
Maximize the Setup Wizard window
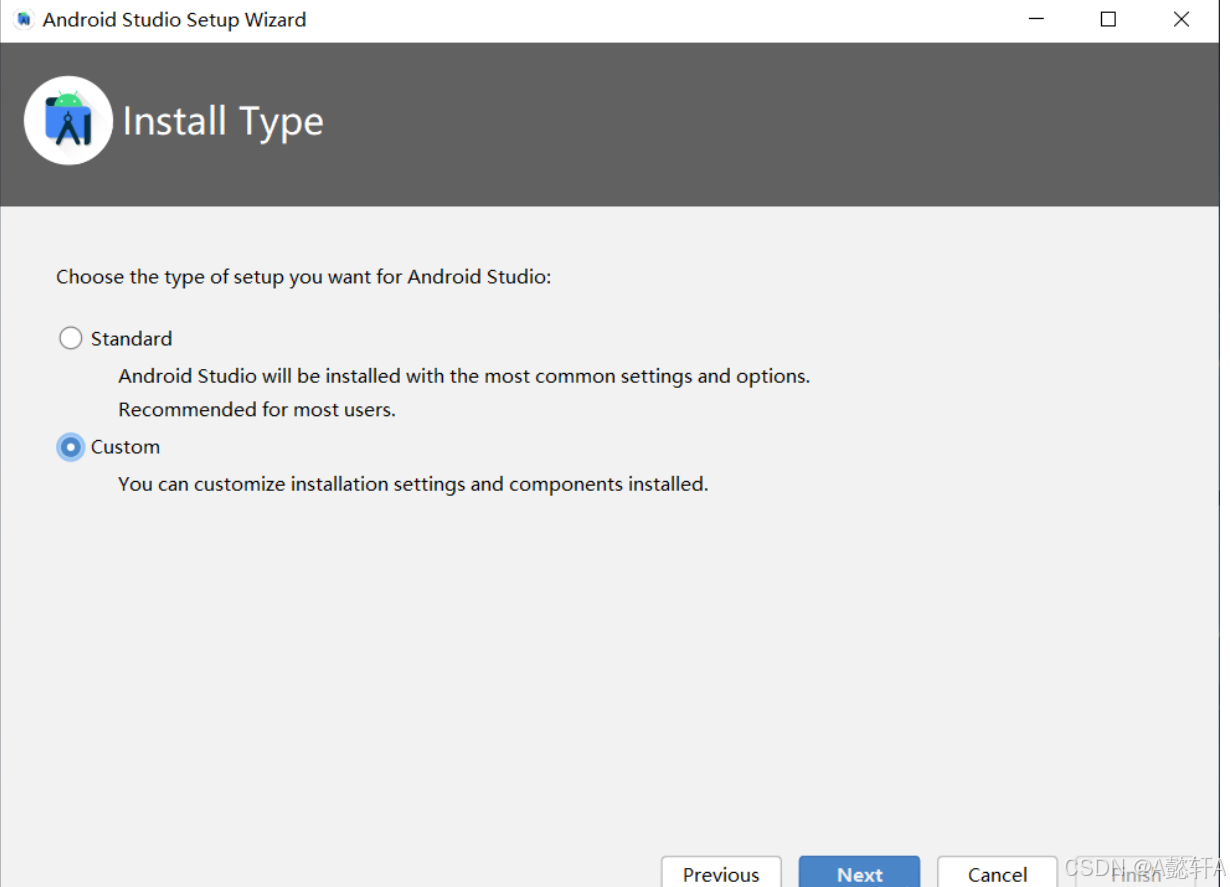[1108, 20]
